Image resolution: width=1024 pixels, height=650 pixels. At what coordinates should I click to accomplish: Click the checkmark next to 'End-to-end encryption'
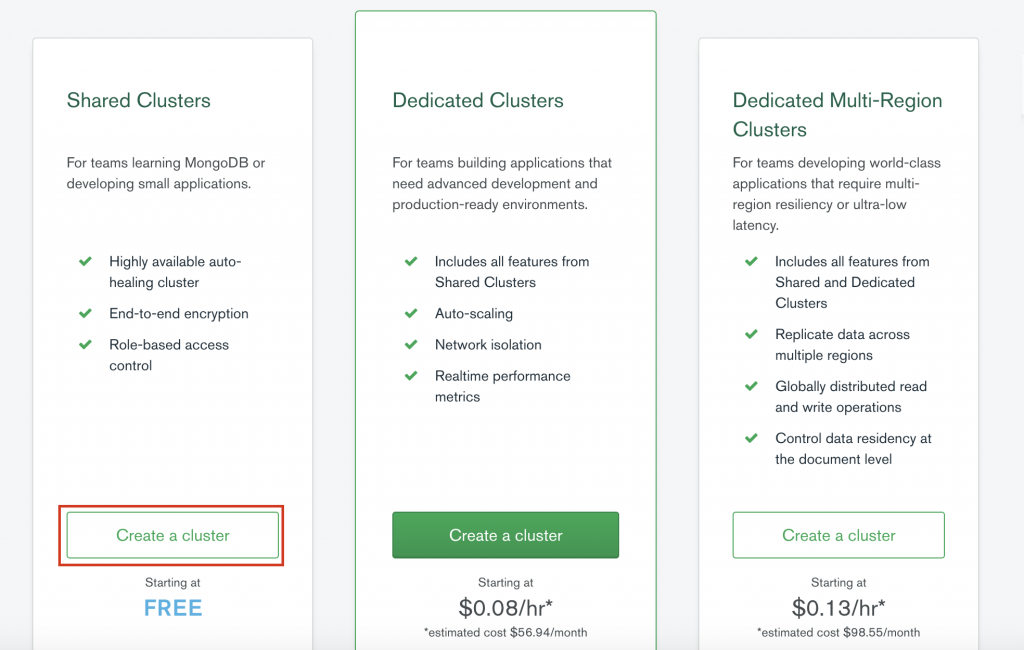[x=86, y=314]
